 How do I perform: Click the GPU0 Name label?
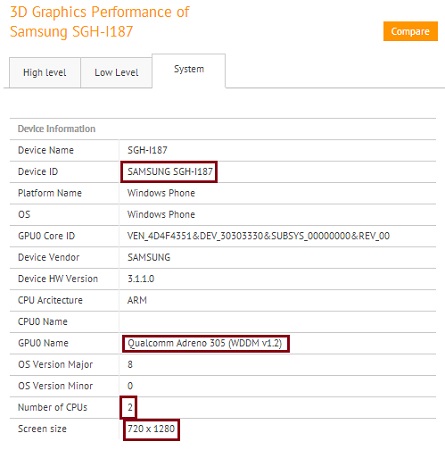point(43,343)
